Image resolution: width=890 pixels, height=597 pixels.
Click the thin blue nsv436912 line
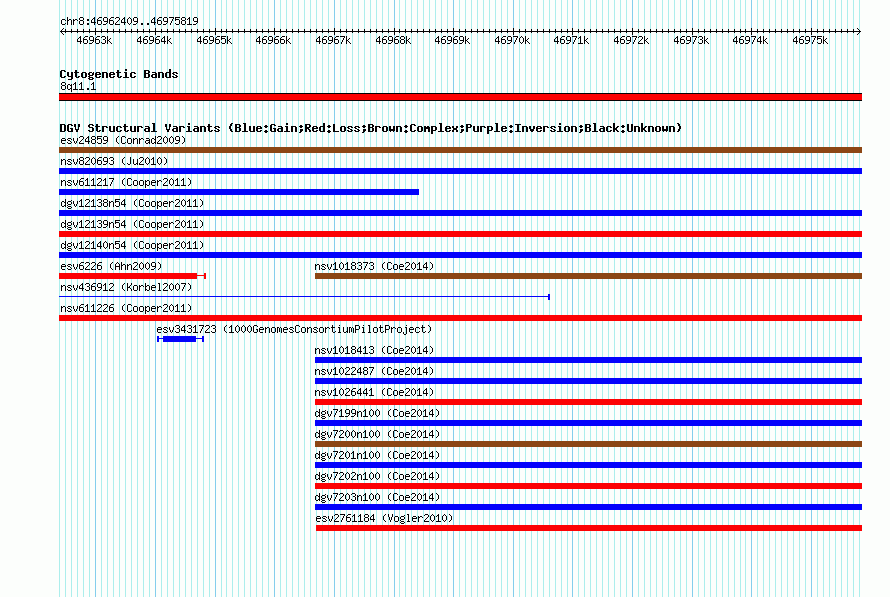[x=304, y=297]
